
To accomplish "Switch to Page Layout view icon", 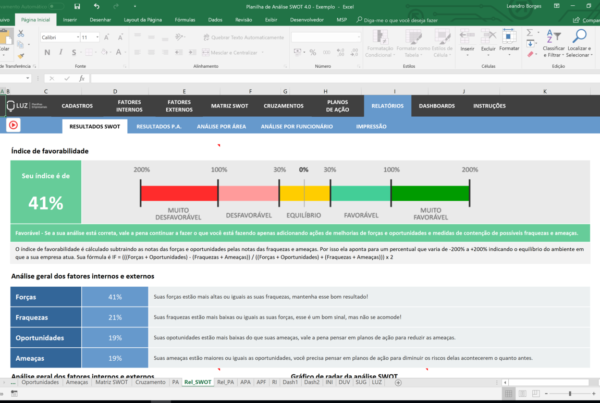I will [522, 393].
